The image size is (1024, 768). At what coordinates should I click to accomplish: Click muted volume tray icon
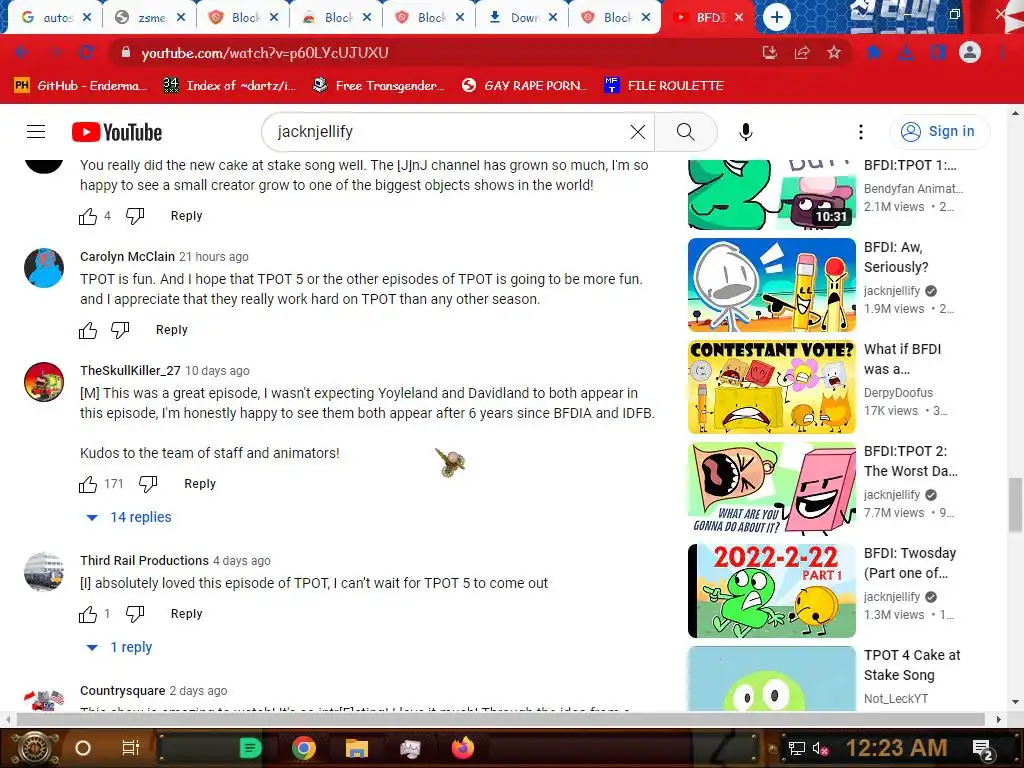(820, 748)
